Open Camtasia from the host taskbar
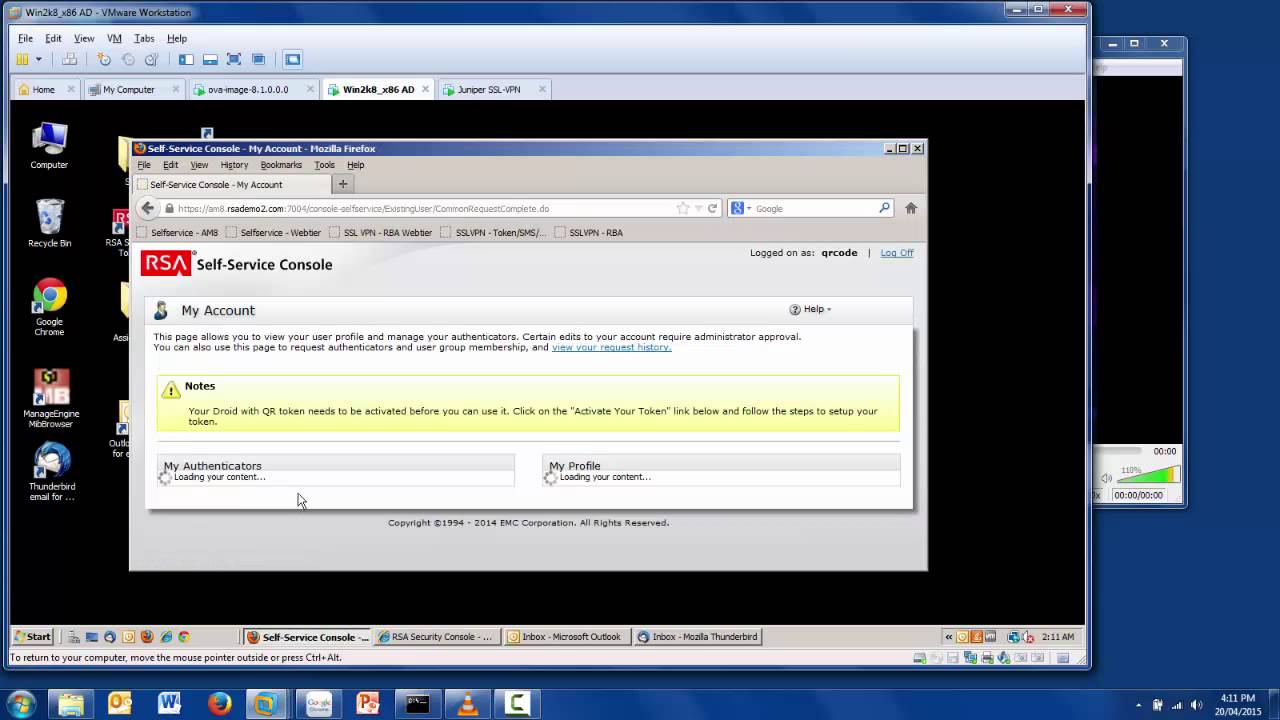1280x720 pixels. coord(517,704)
